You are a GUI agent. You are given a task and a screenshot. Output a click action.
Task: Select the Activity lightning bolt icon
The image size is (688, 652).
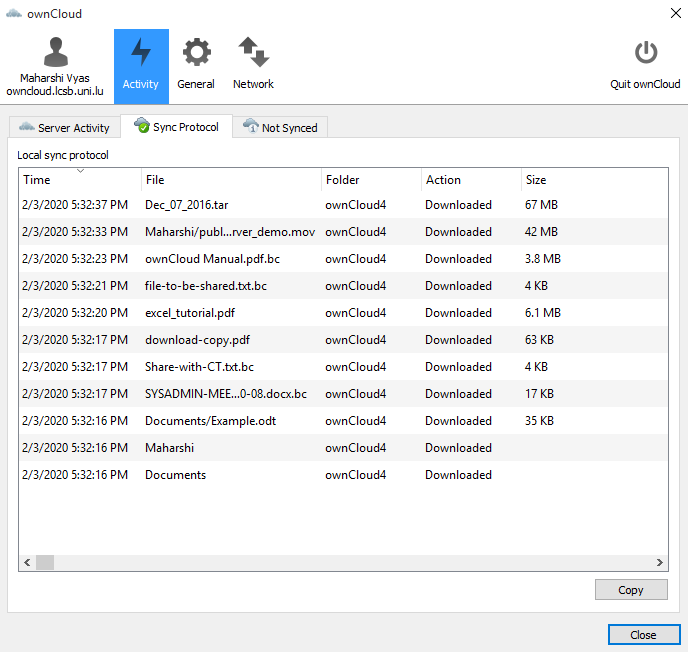141,53
